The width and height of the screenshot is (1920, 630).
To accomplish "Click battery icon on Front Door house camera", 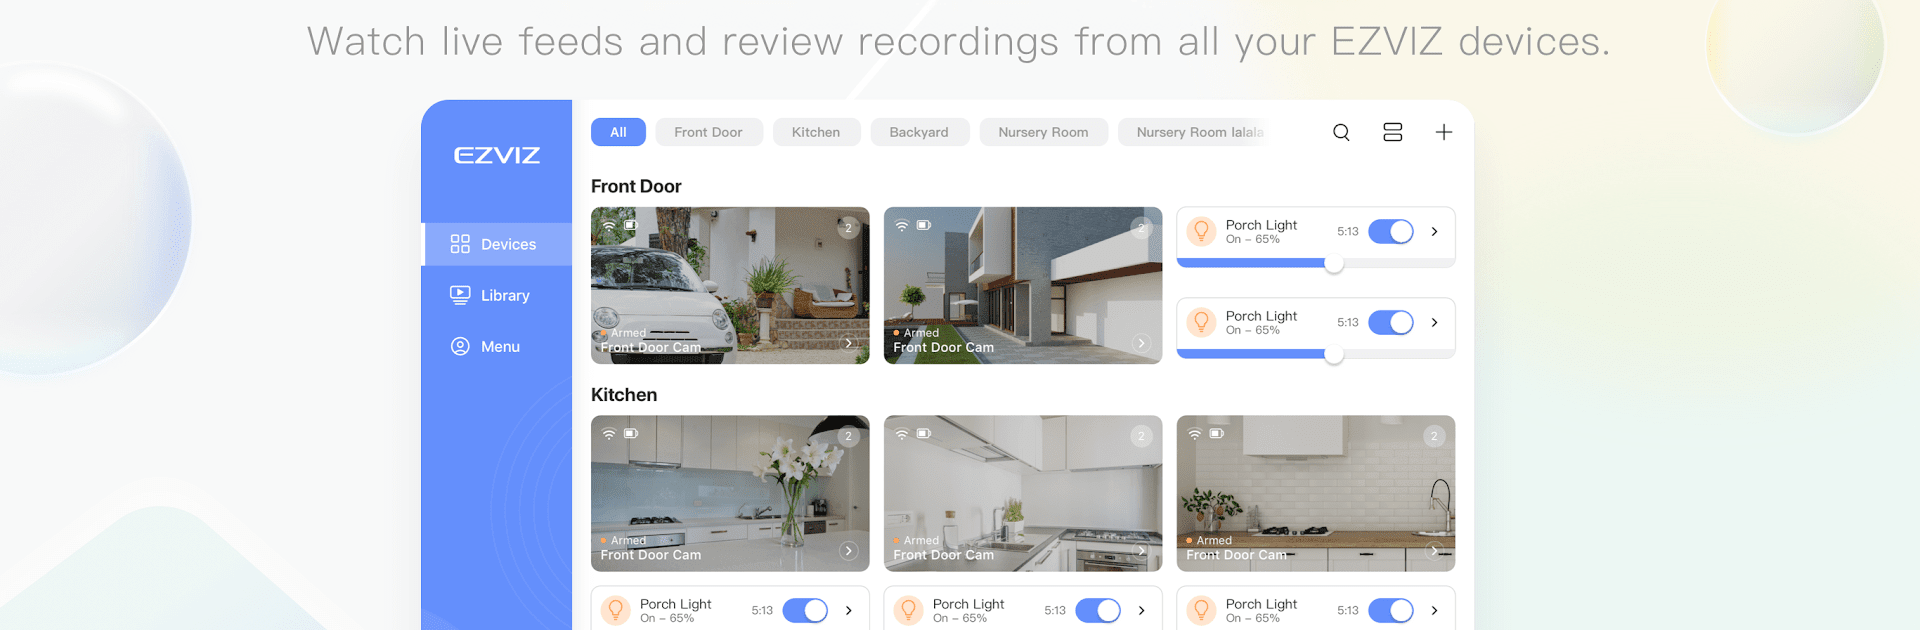I will tap(924, 226).
